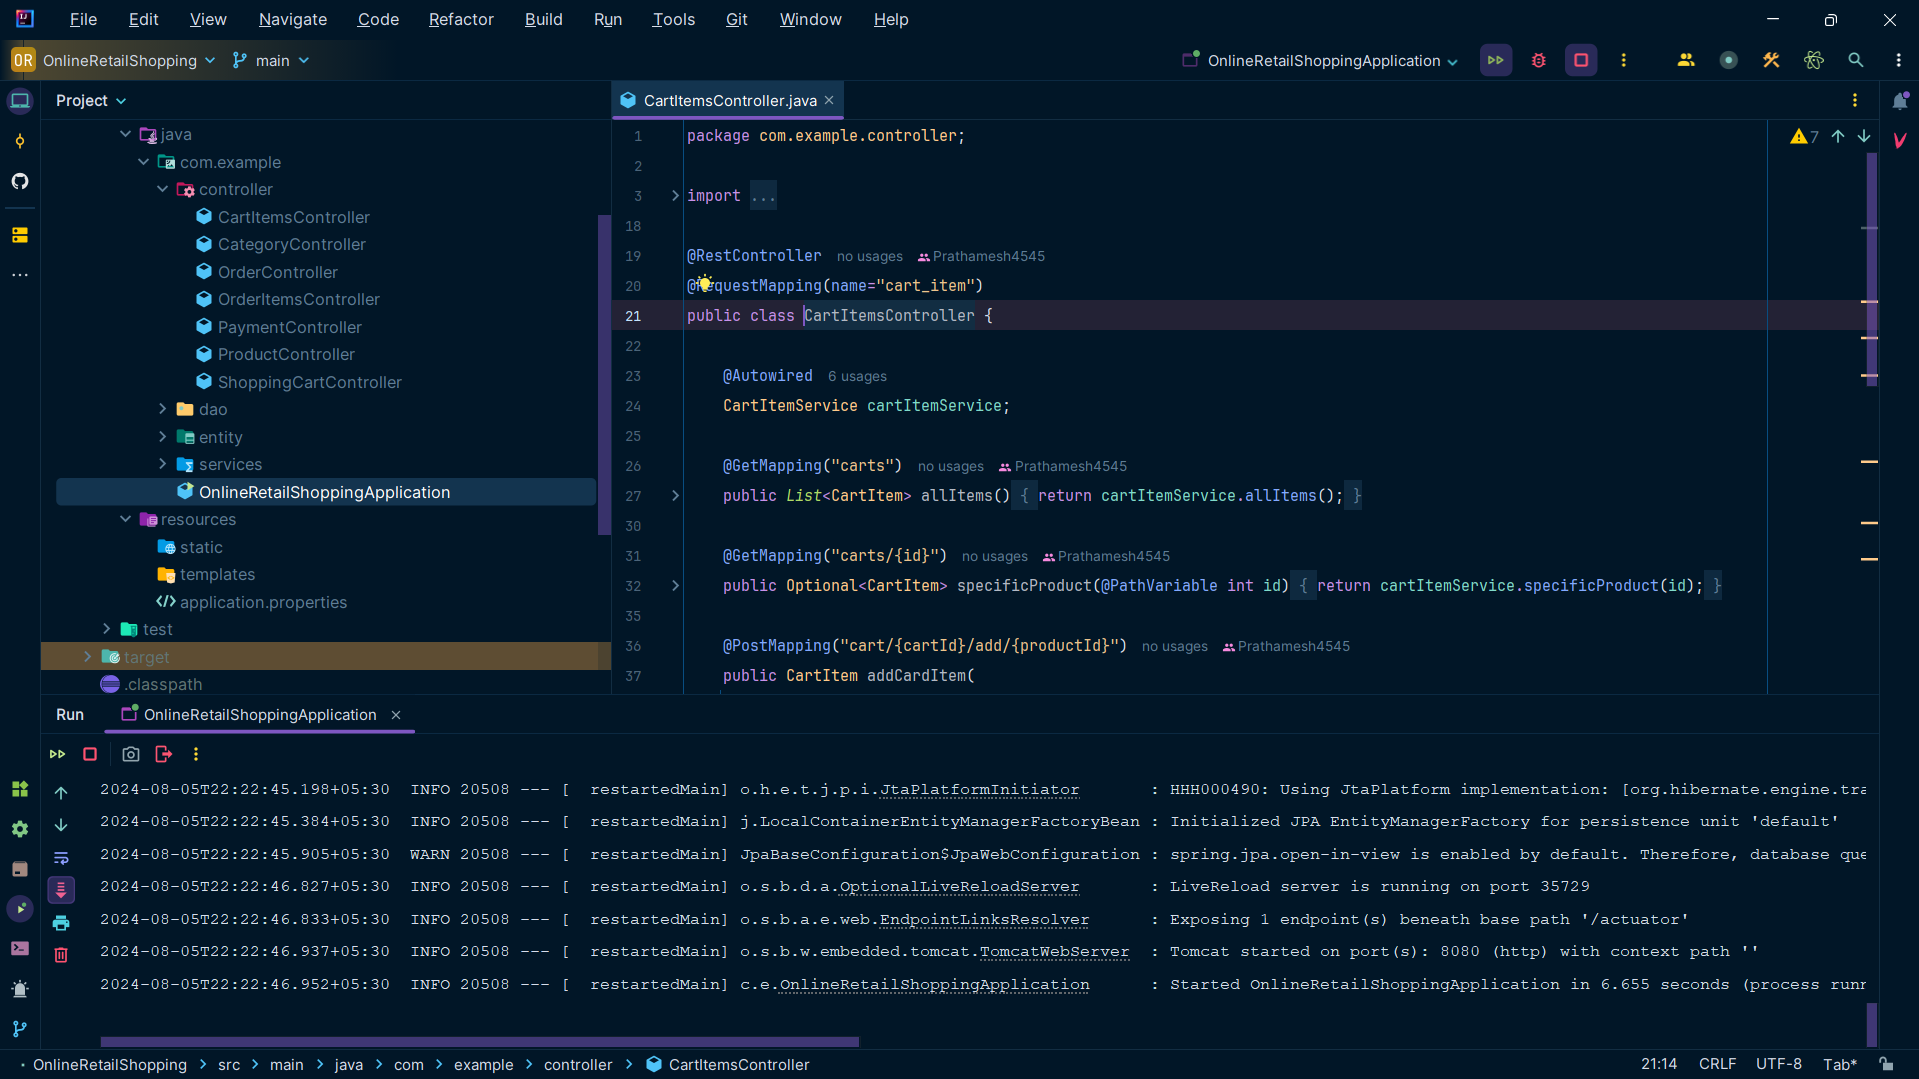Open the Git tool window in sidebar
1919x1079 pixels.
coord(20,1029)
